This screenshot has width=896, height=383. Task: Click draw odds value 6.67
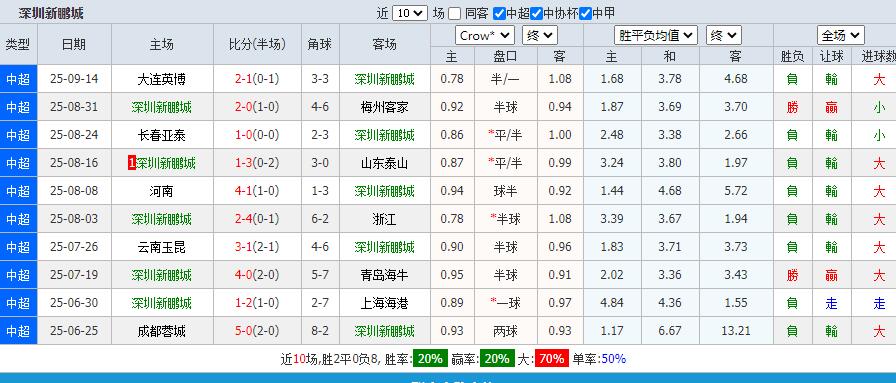click(669, 331)
